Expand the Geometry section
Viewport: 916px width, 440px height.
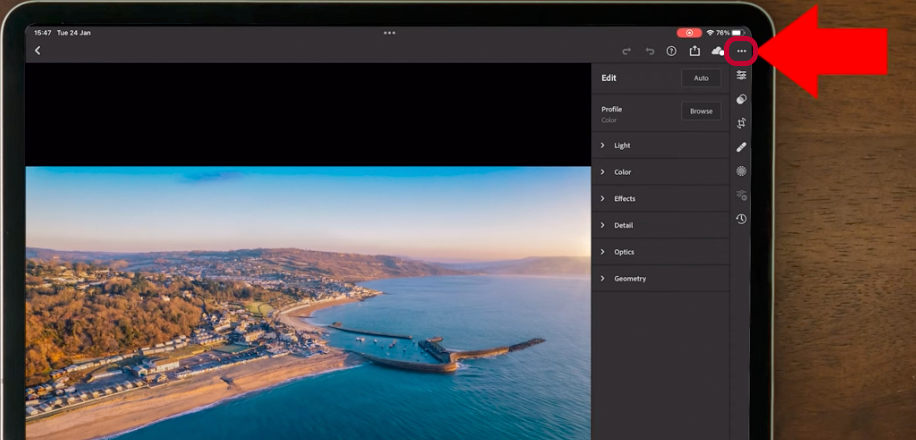661,279
